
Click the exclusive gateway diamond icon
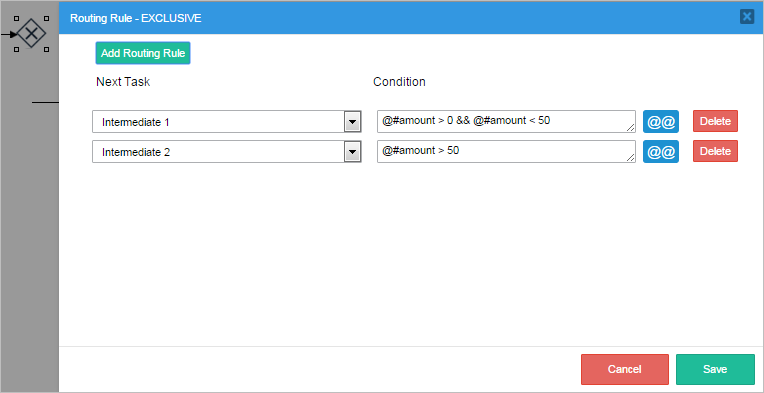pyautogui.click(x=31, y=34)
